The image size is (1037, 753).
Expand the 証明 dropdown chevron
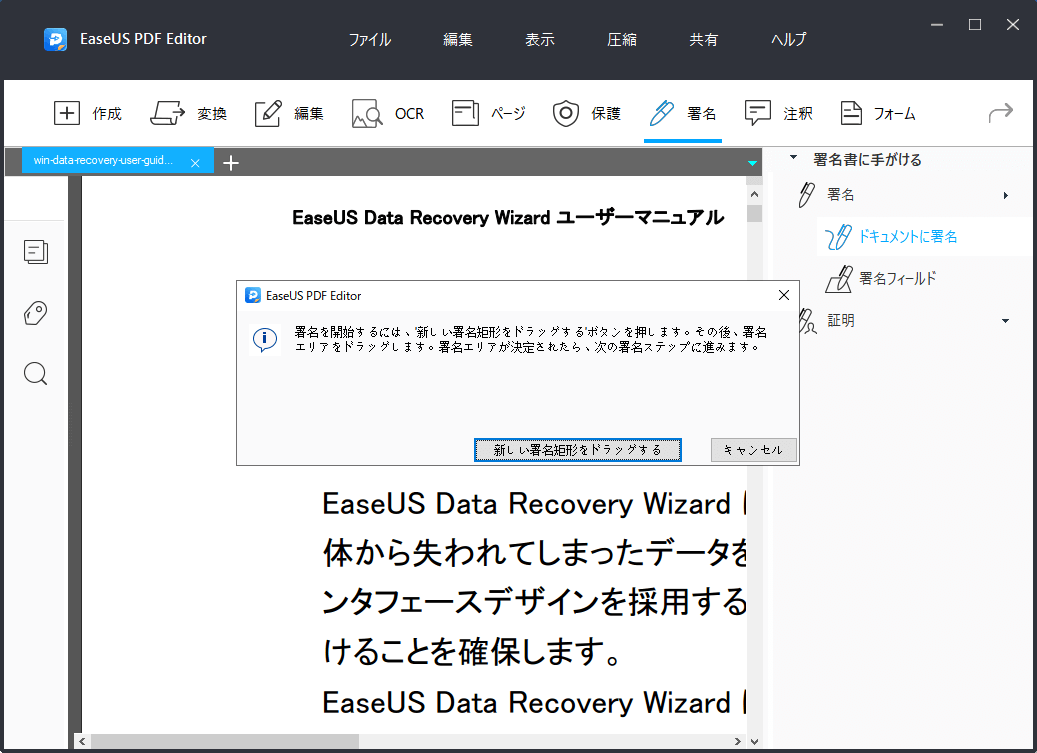[1005, 320]
